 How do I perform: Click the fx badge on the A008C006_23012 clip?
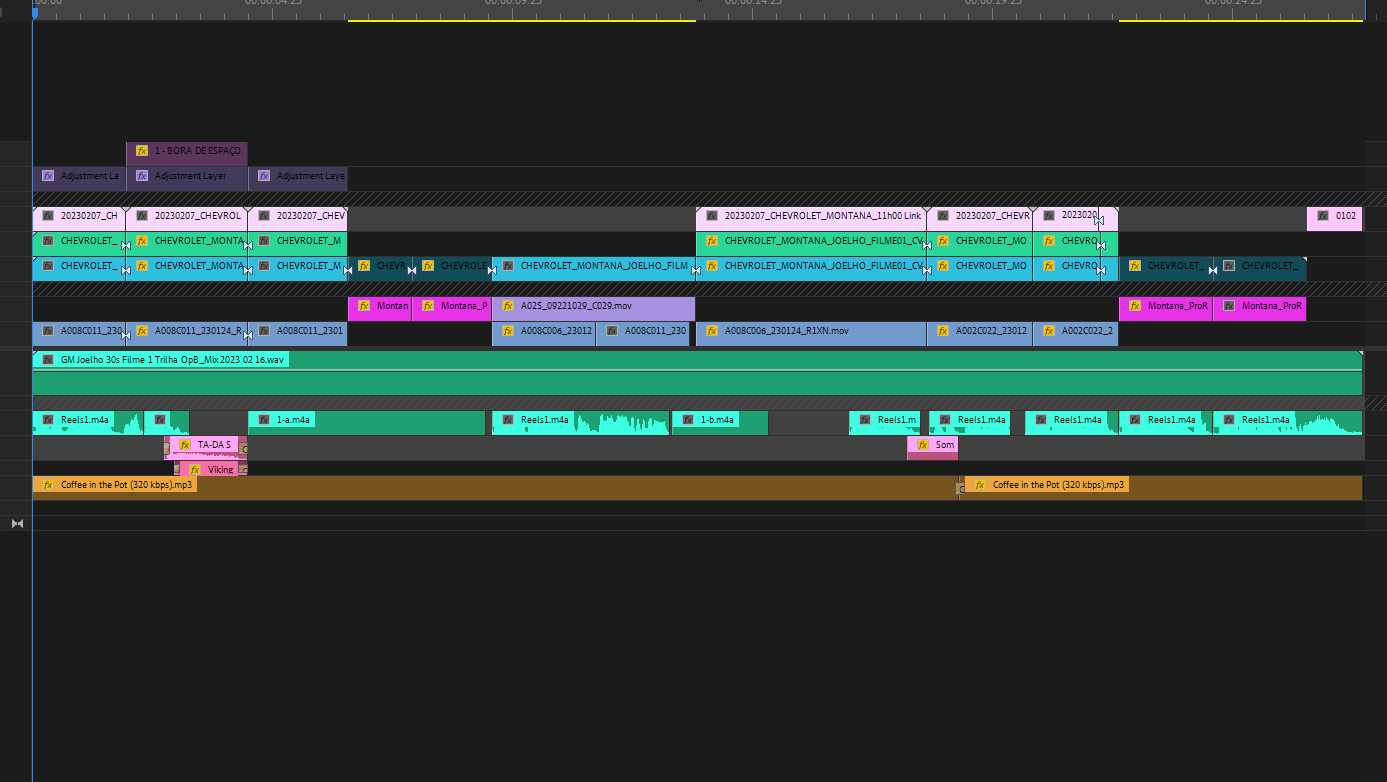[x=508, y=331]
